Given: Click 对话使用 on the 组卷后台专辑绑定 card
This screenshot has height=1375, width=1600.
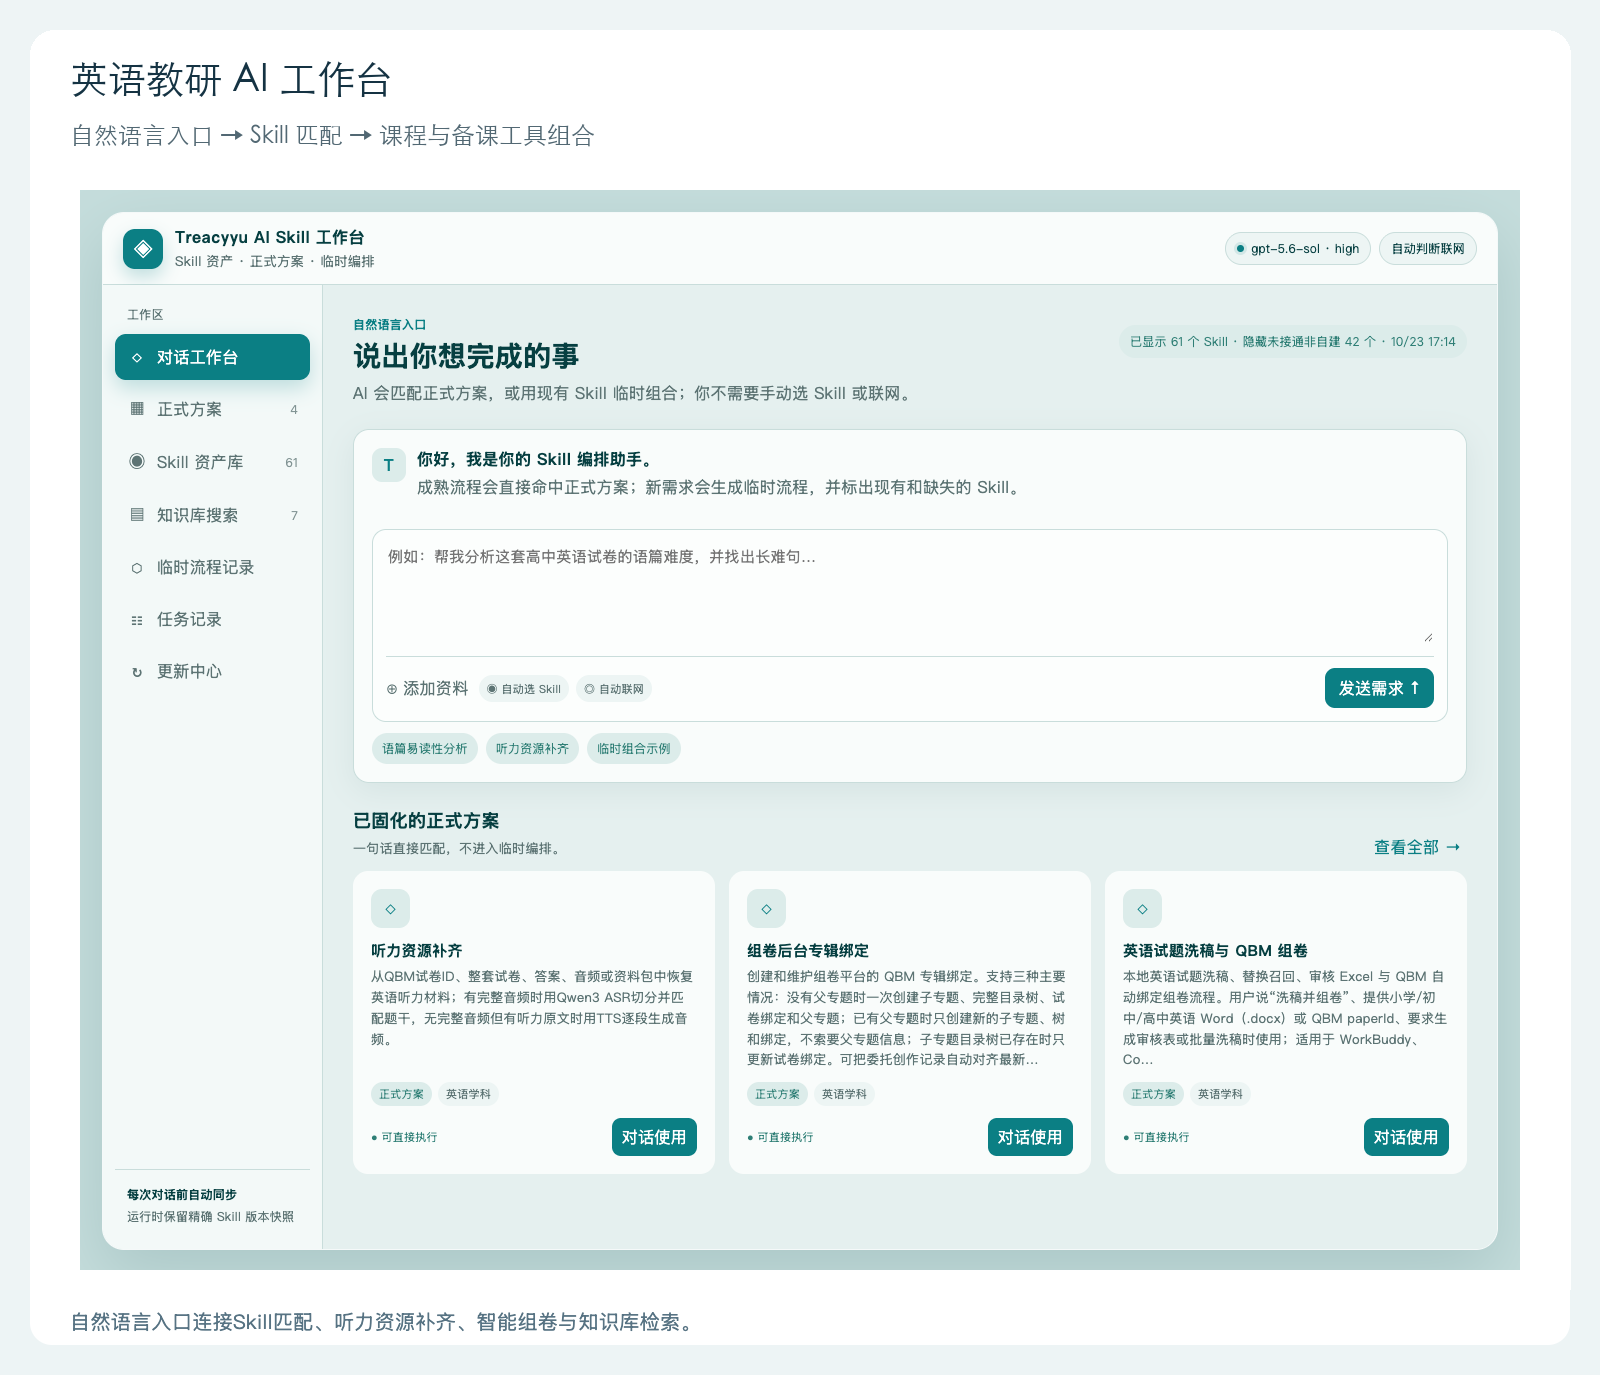Looking at the screenshot, I should [x=1030, y=1137].
